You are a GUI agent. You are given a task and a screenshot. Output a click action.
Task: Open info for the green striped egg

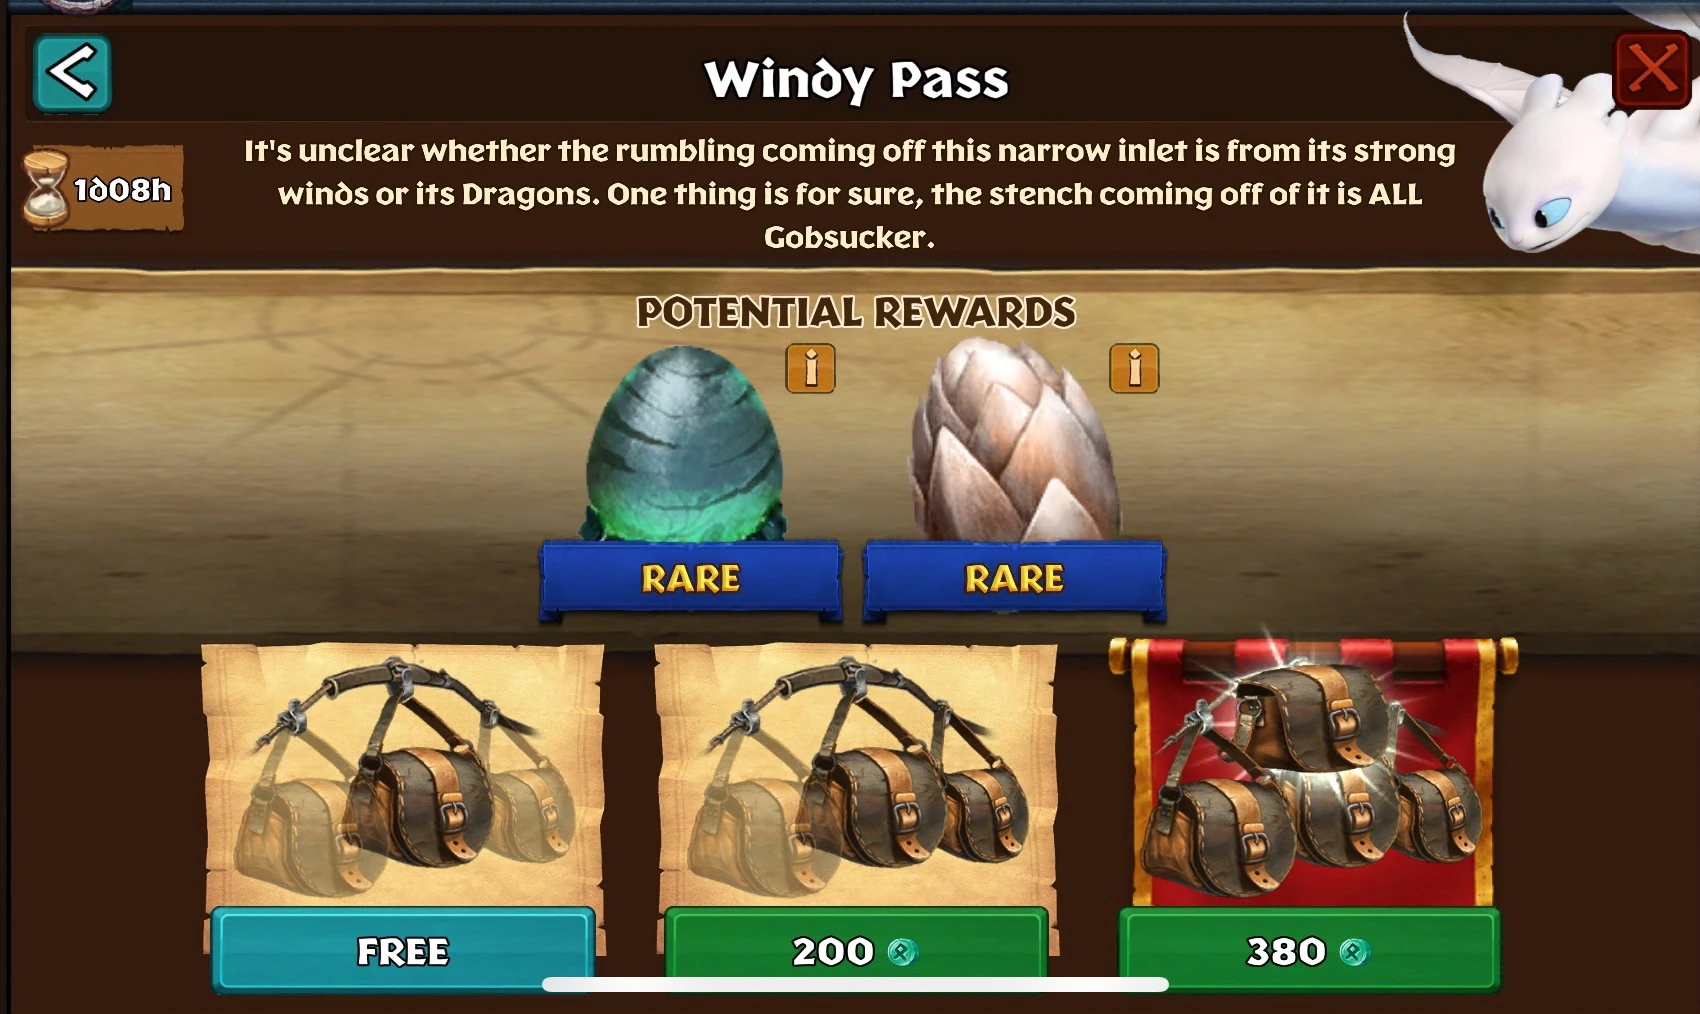[810, 368]
